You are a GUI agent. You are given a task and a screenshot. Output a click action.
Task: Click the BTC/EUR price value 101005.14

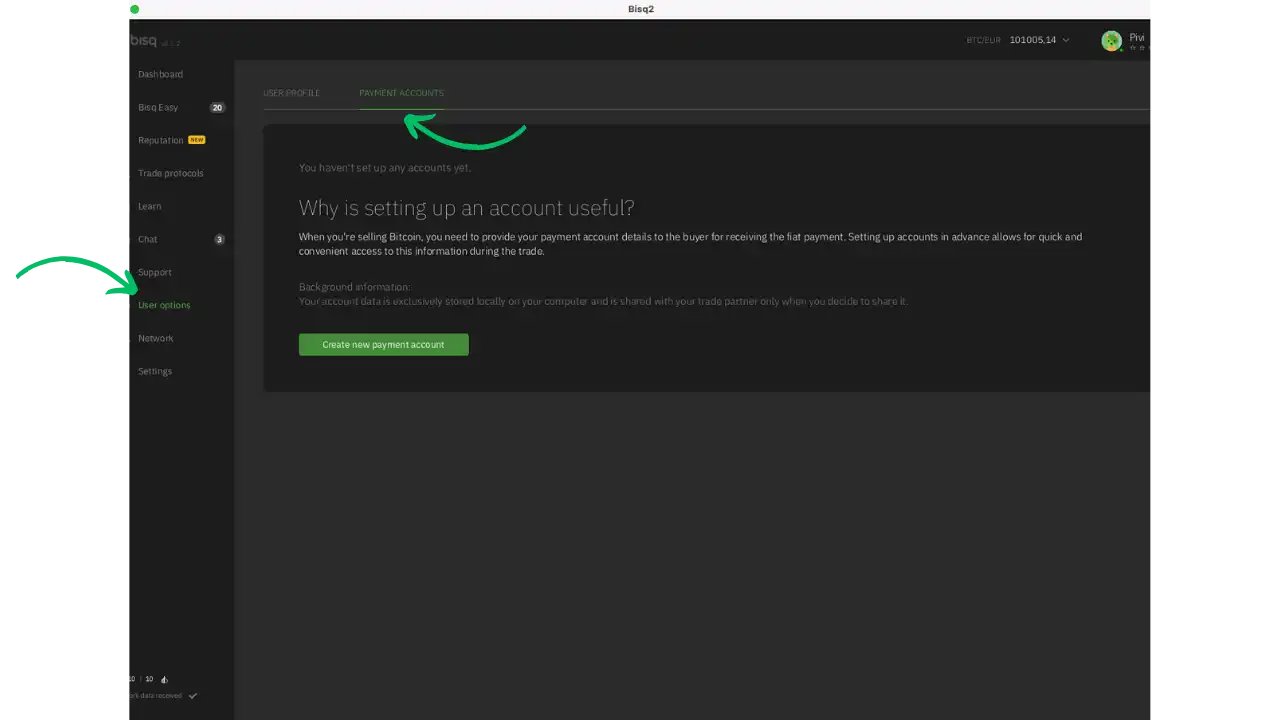[x=1032, y=41]
